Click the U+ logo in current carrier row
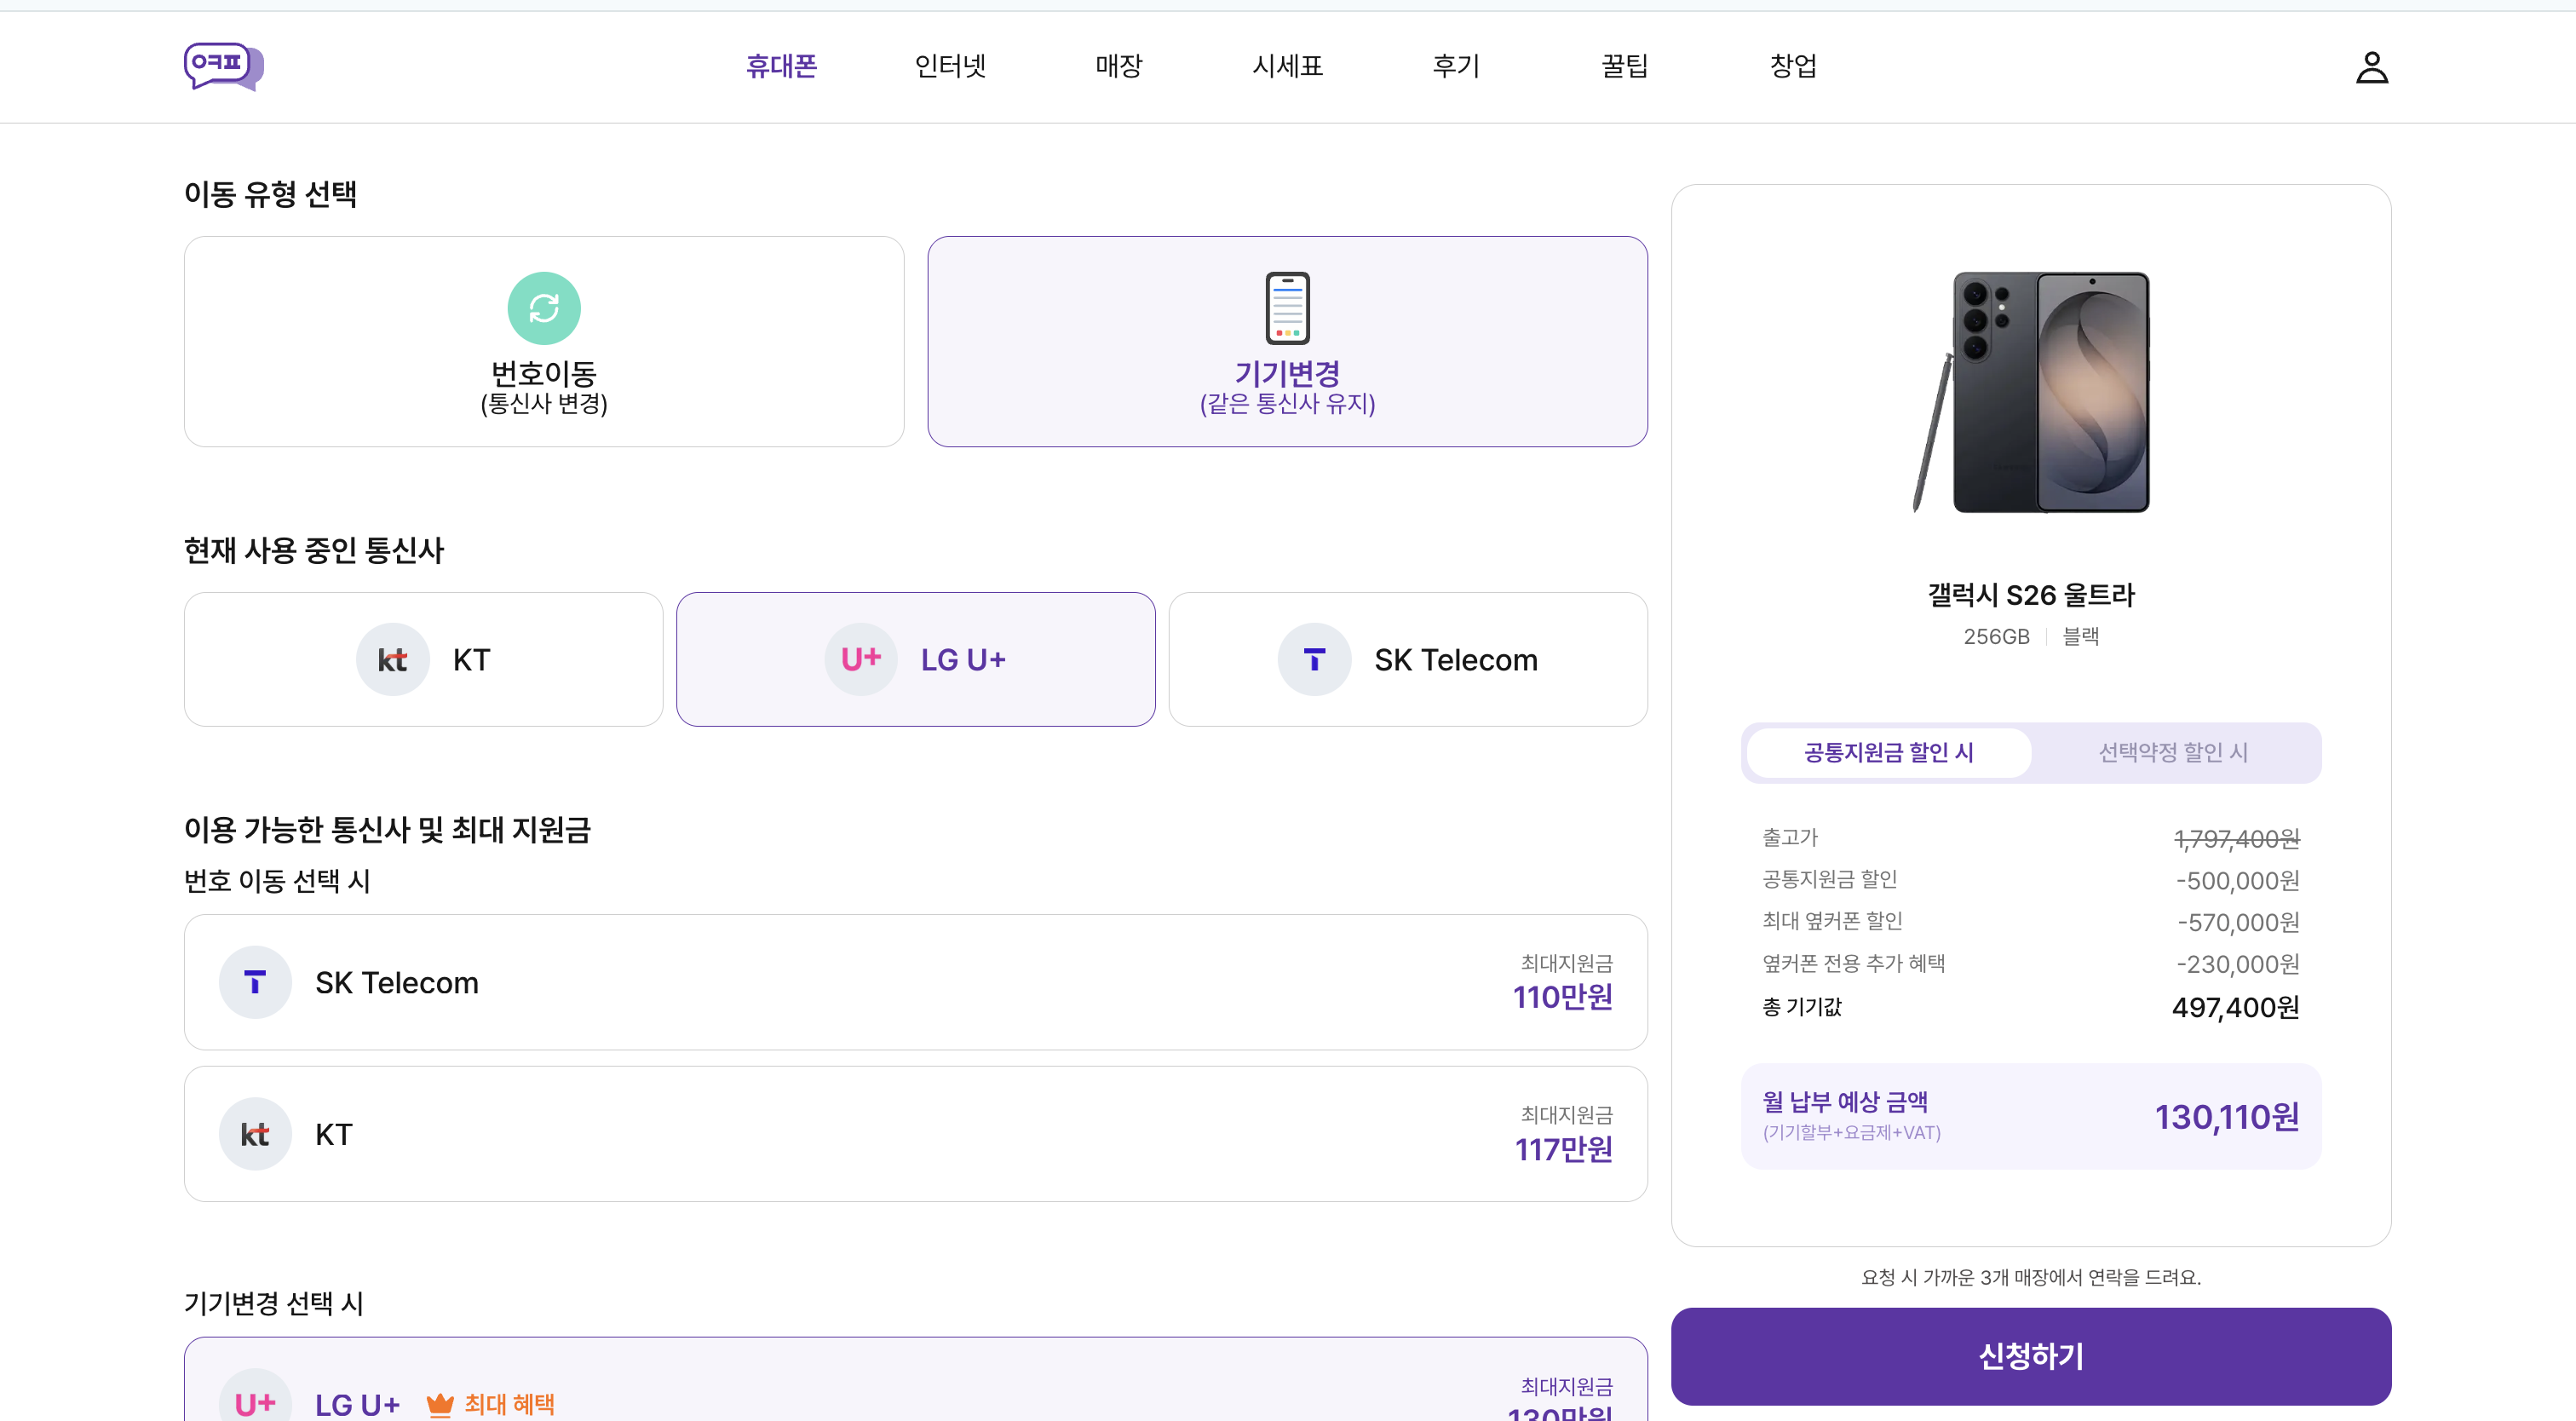 [860, 659]
